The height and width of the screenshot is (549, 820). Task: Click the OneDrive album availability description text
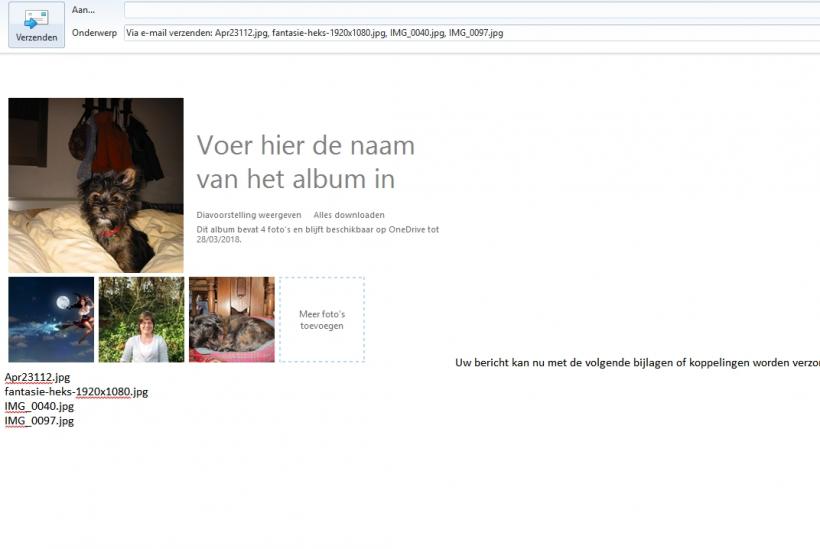317,234
